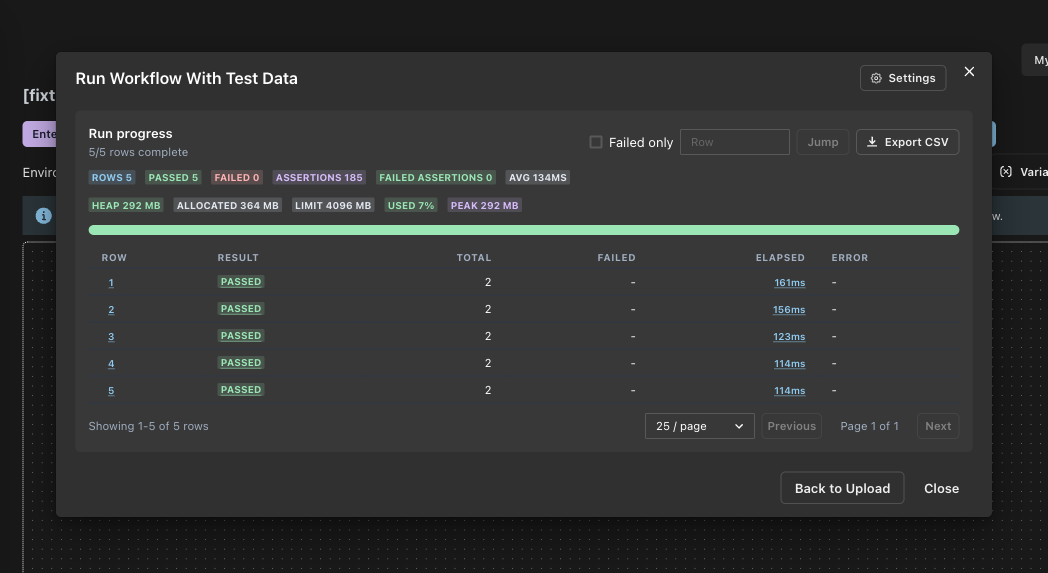Click the HEAP 292 MB badge
Viewport: 1048px width, 573px height.
126,205
